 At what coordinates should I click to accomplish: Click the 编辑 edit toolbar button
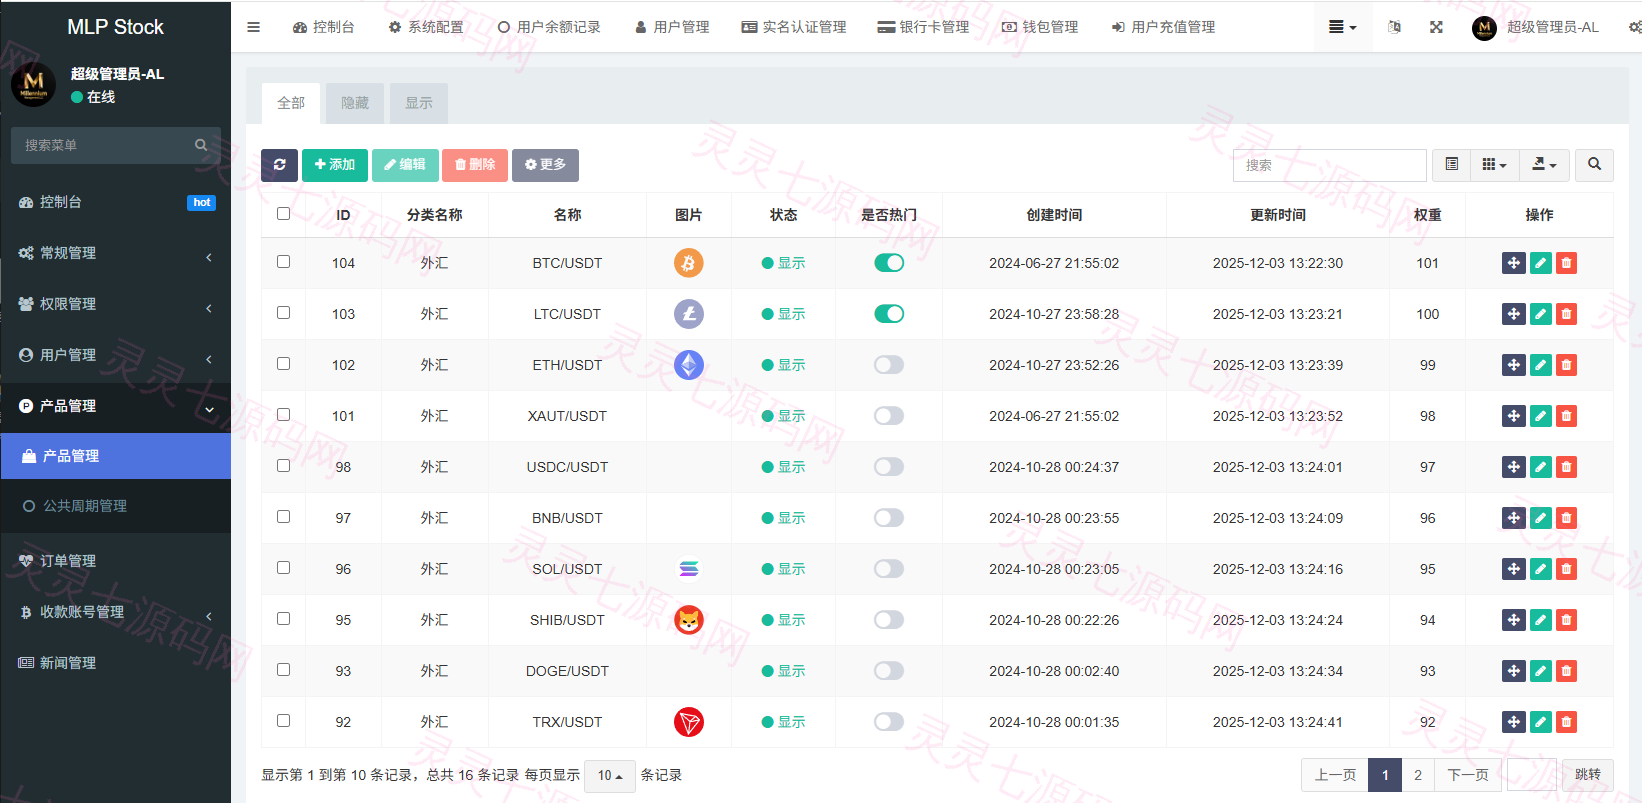405,165
